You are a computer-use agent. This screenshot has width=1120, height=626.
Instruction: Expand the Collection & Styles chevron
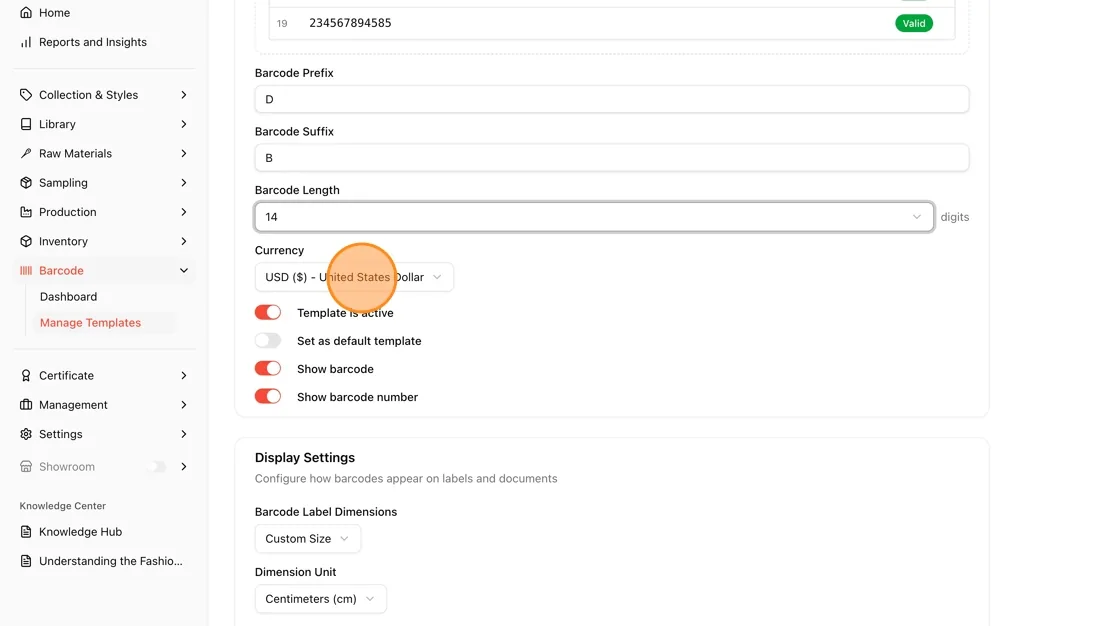[184, 95]
